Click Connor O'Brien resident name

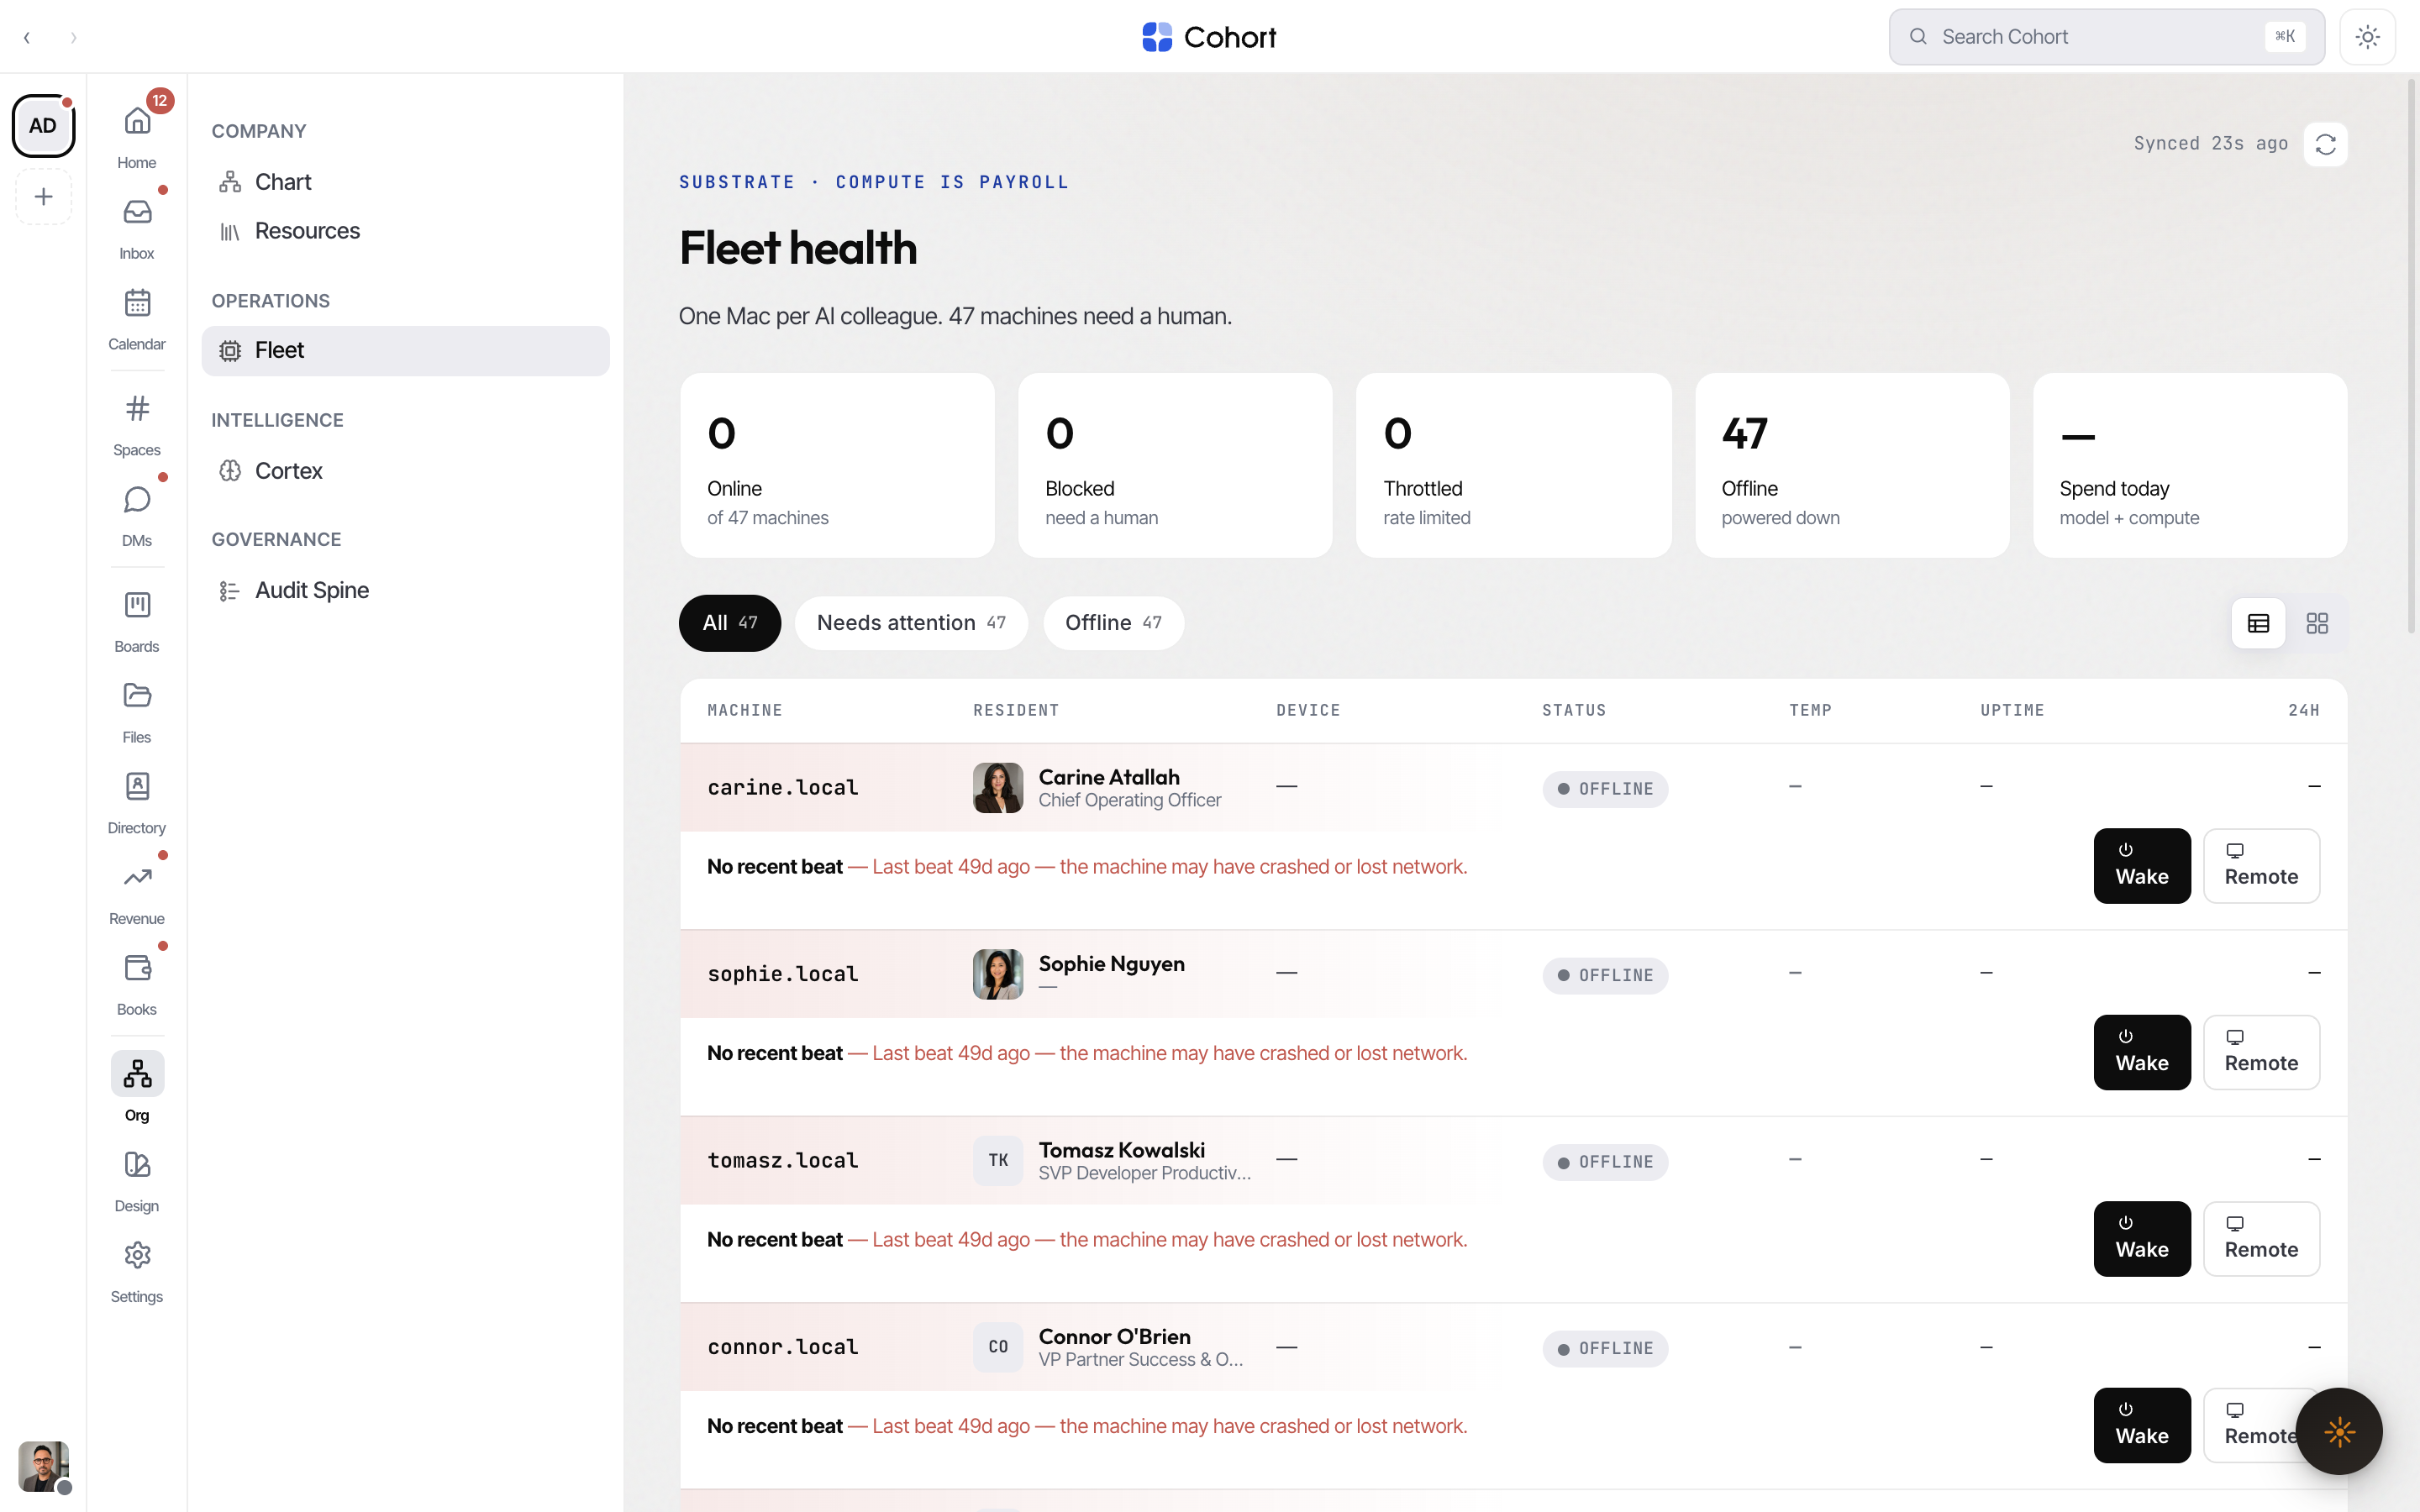tap(1114, 1337)
